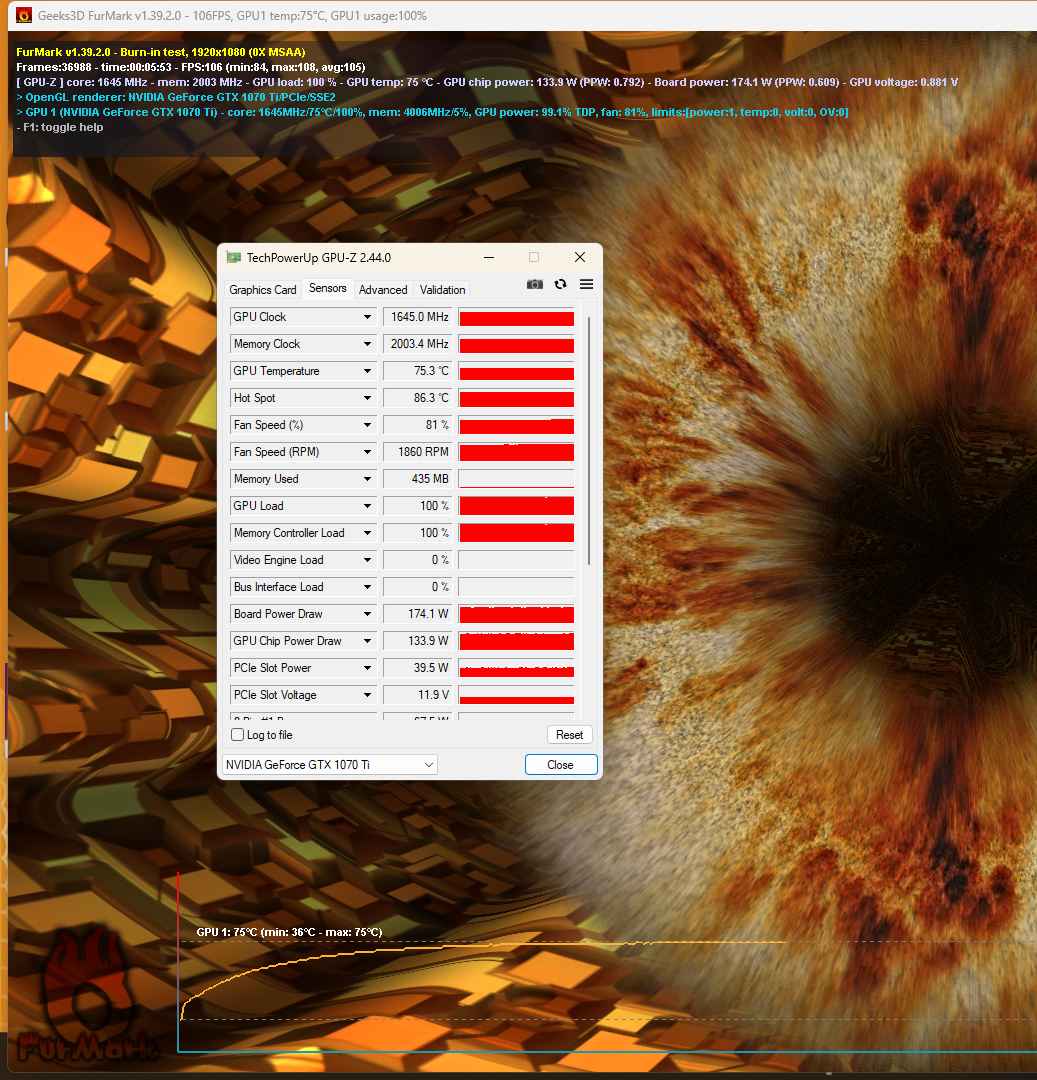
Task: Open the Memory Controller Load dropdown
Action: tap(367, 533)
